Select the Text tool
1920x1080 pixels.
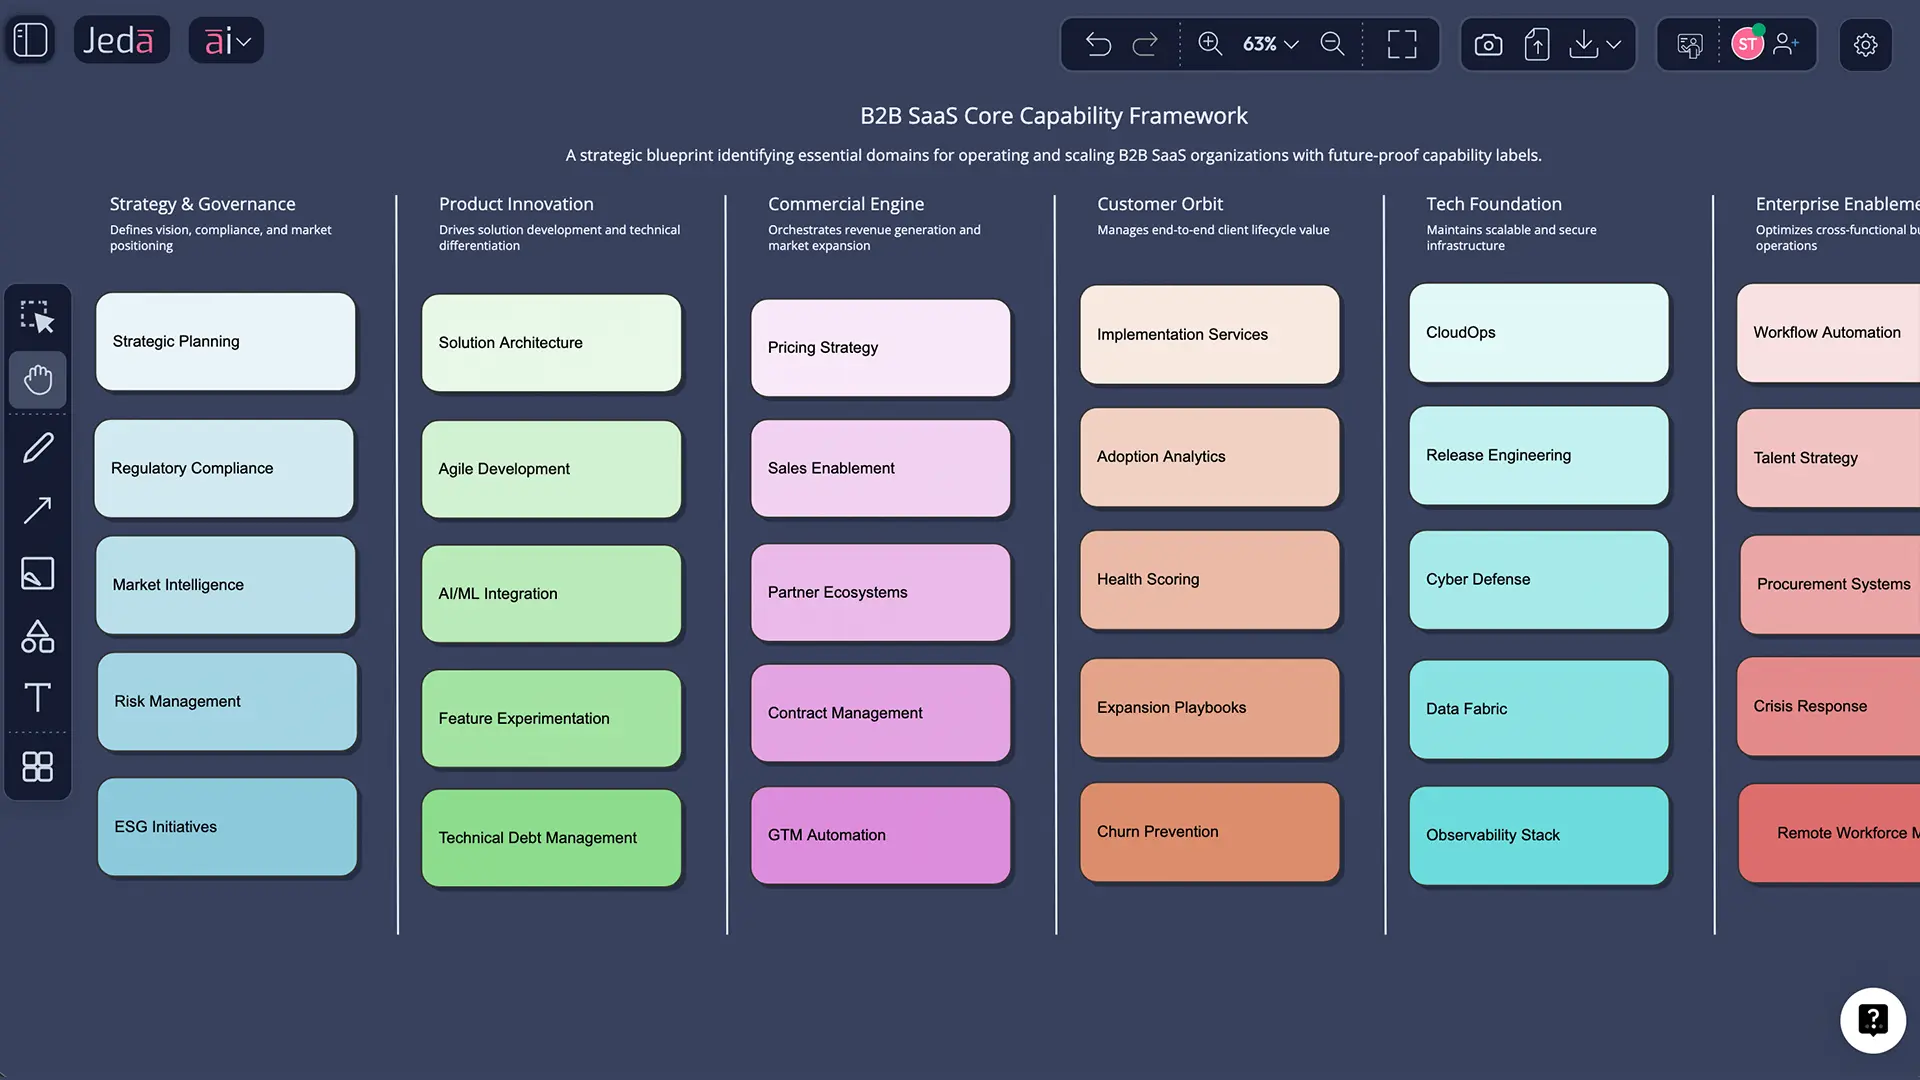38,698
